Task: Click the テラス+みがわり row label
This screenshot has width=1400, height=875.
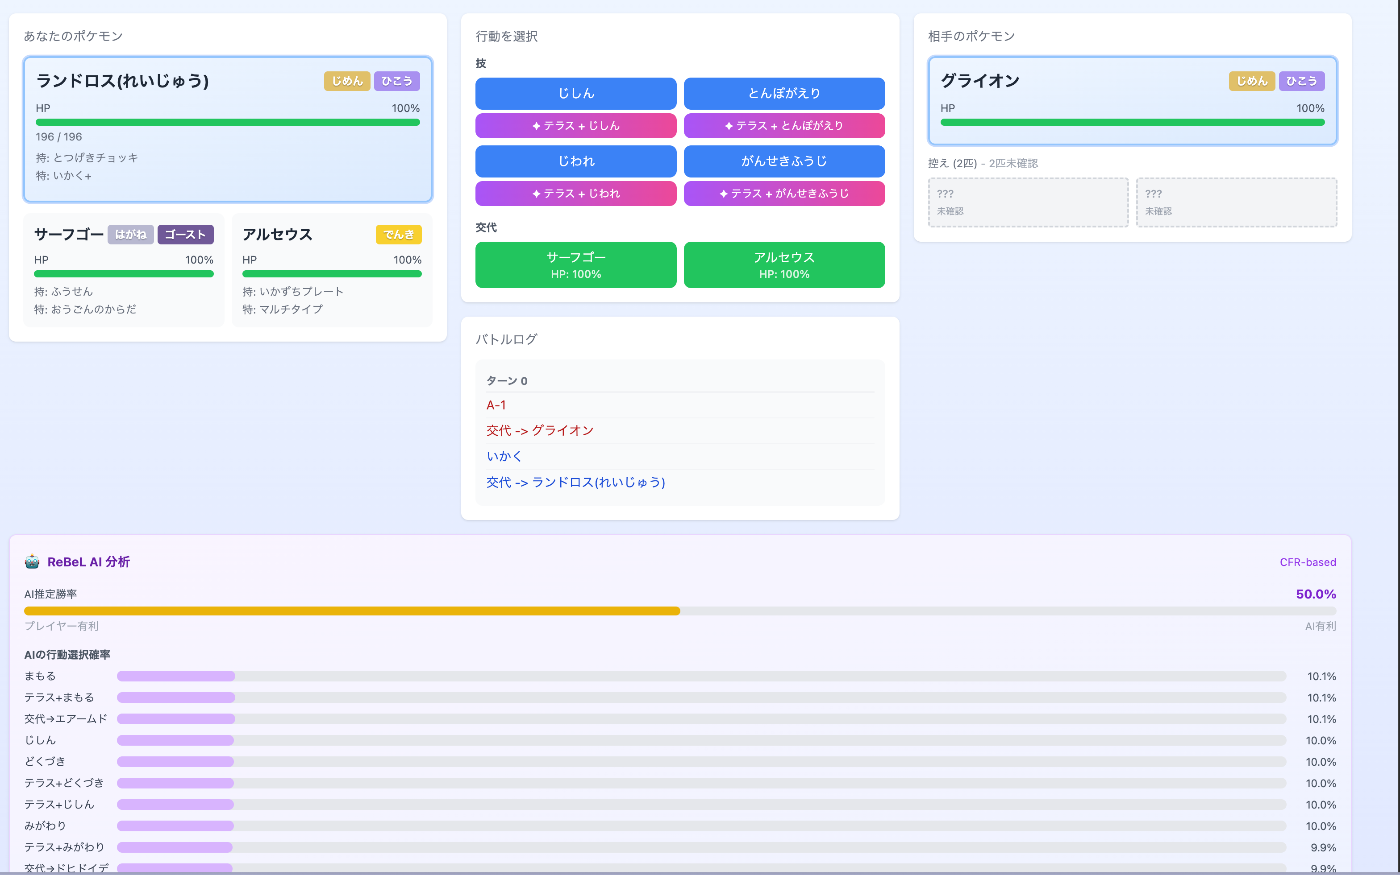Action: [64, 847]
